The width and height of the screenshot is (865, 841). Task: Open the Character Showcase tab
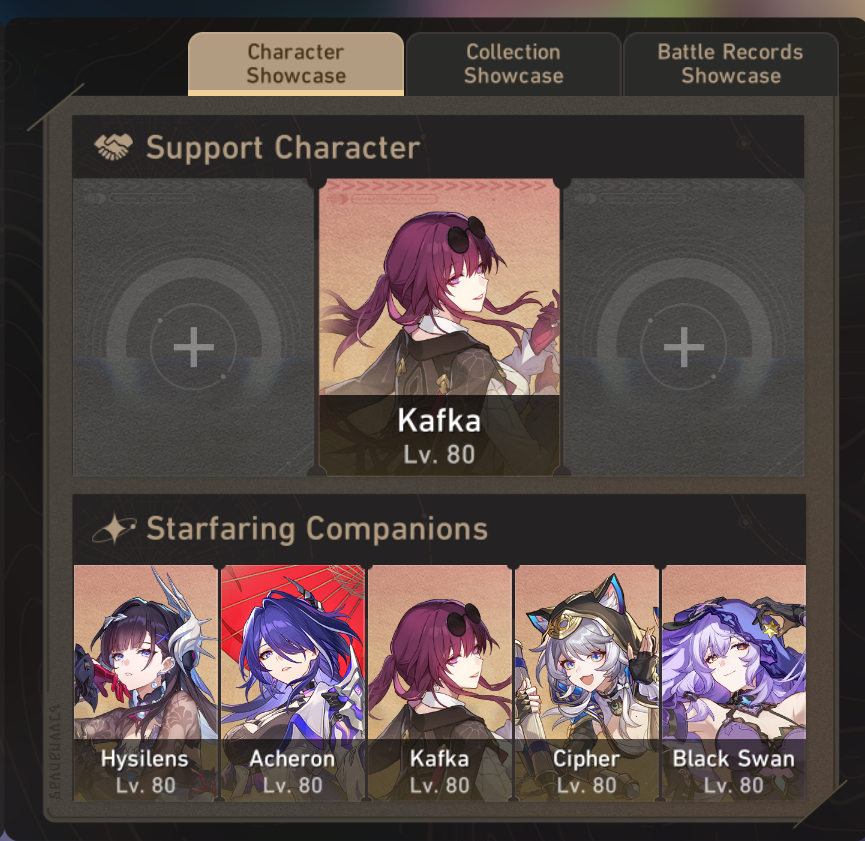[296, 63]
